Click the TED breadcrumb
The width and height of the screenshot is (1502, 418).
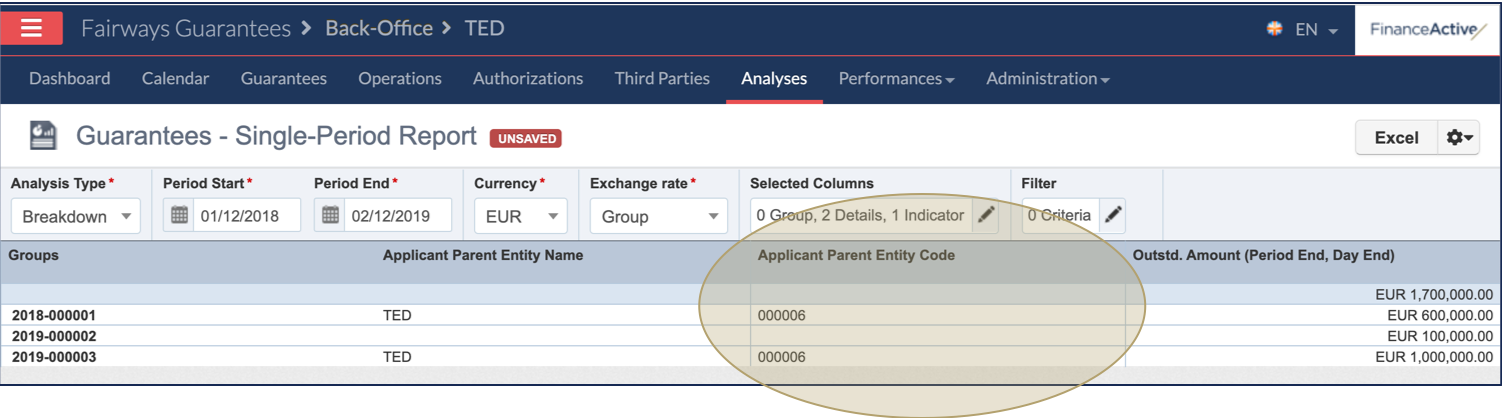484,28
